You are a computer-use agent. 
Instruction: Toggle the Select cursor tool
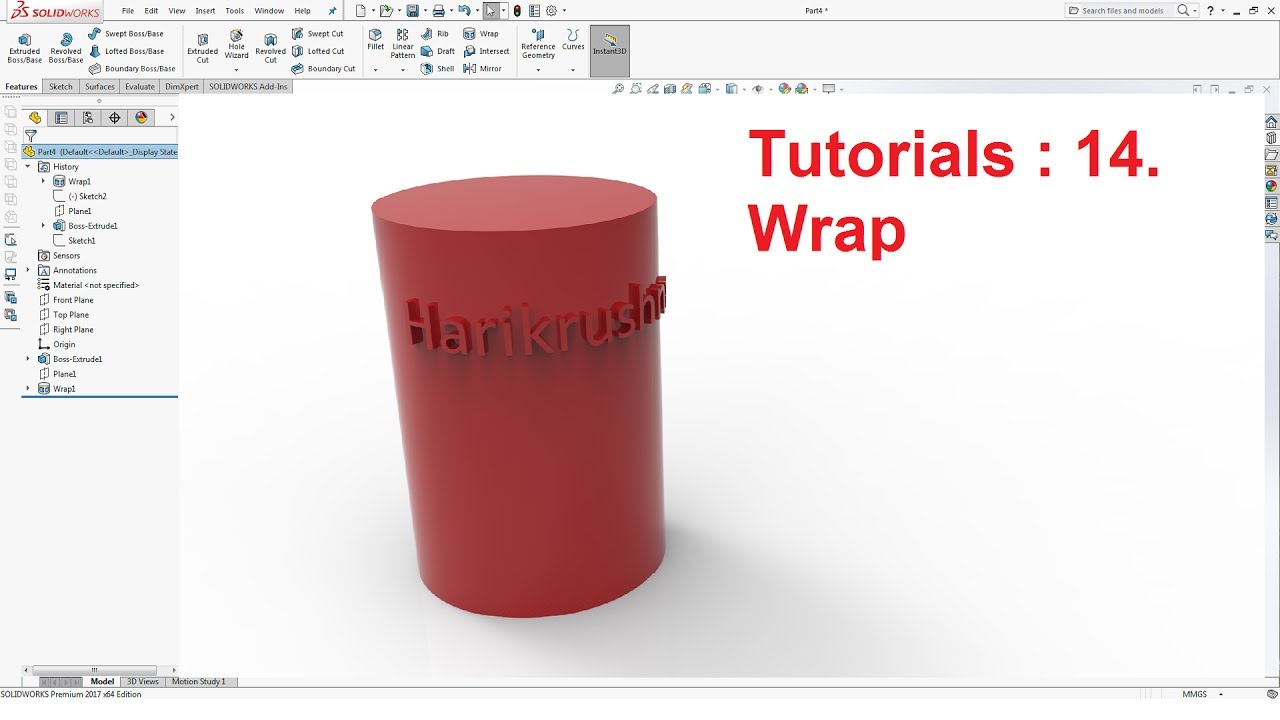tap(491, 11)
